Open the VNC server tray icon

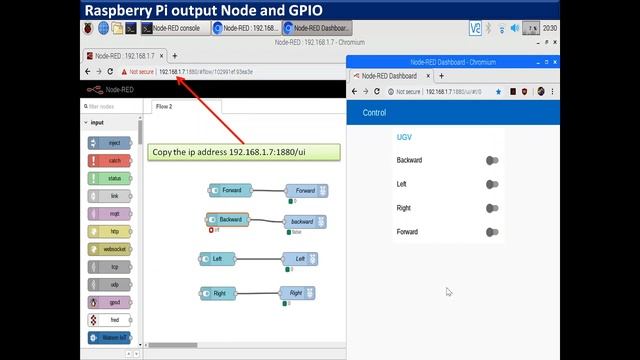[475, 28]
